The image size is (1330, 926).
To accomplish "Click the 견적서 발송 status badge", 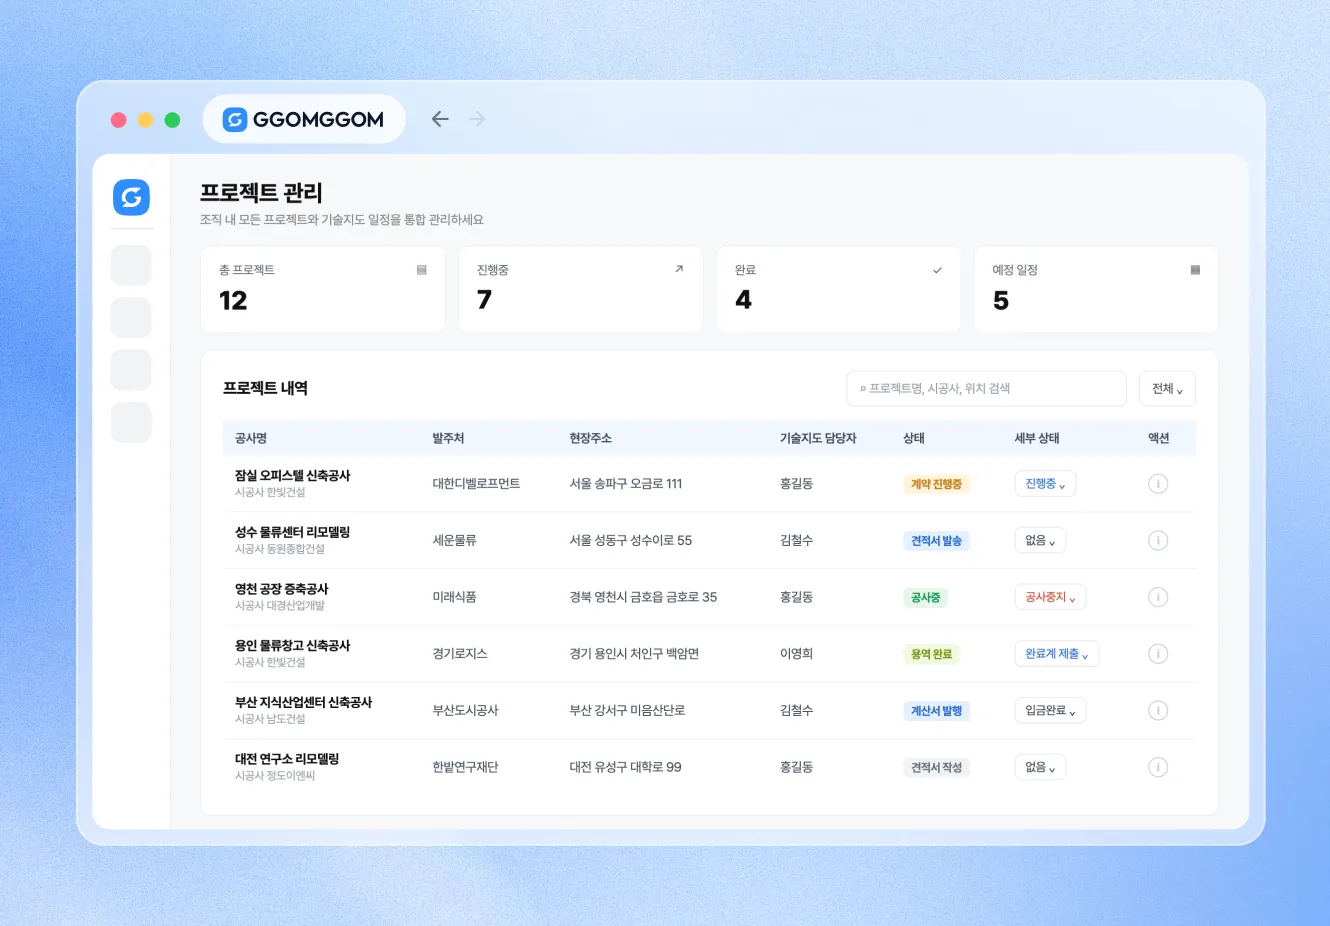I will 936,541.
